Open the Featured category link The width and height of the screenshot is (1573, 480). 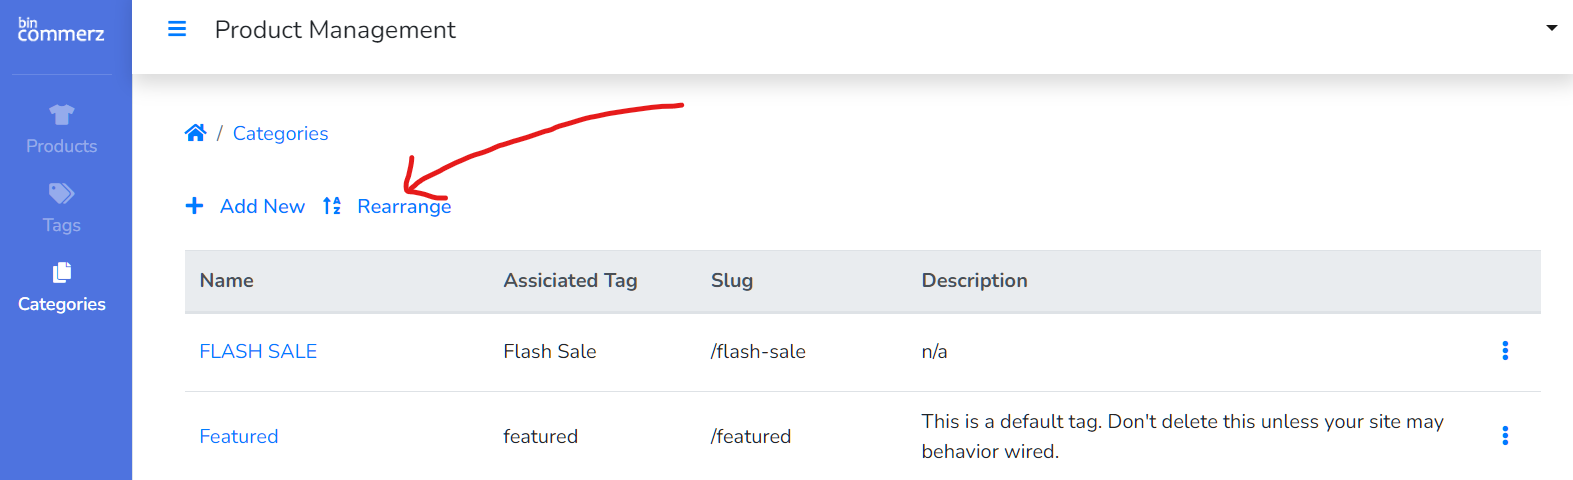[x=239, y=436]
